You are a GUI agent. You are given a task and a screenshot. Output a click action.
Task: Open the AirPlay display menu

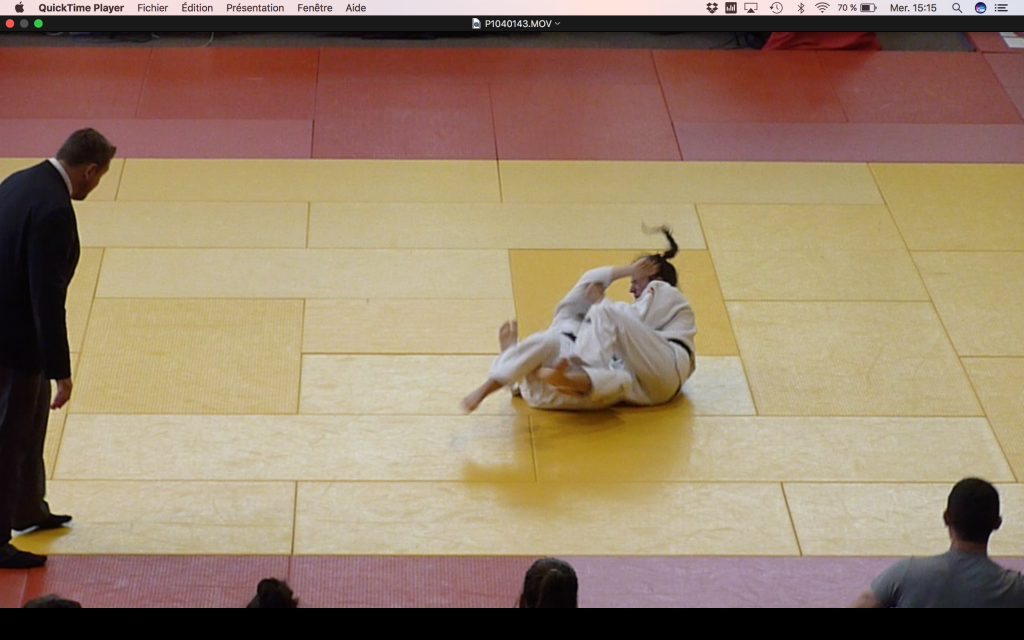[x=751, y=8]
